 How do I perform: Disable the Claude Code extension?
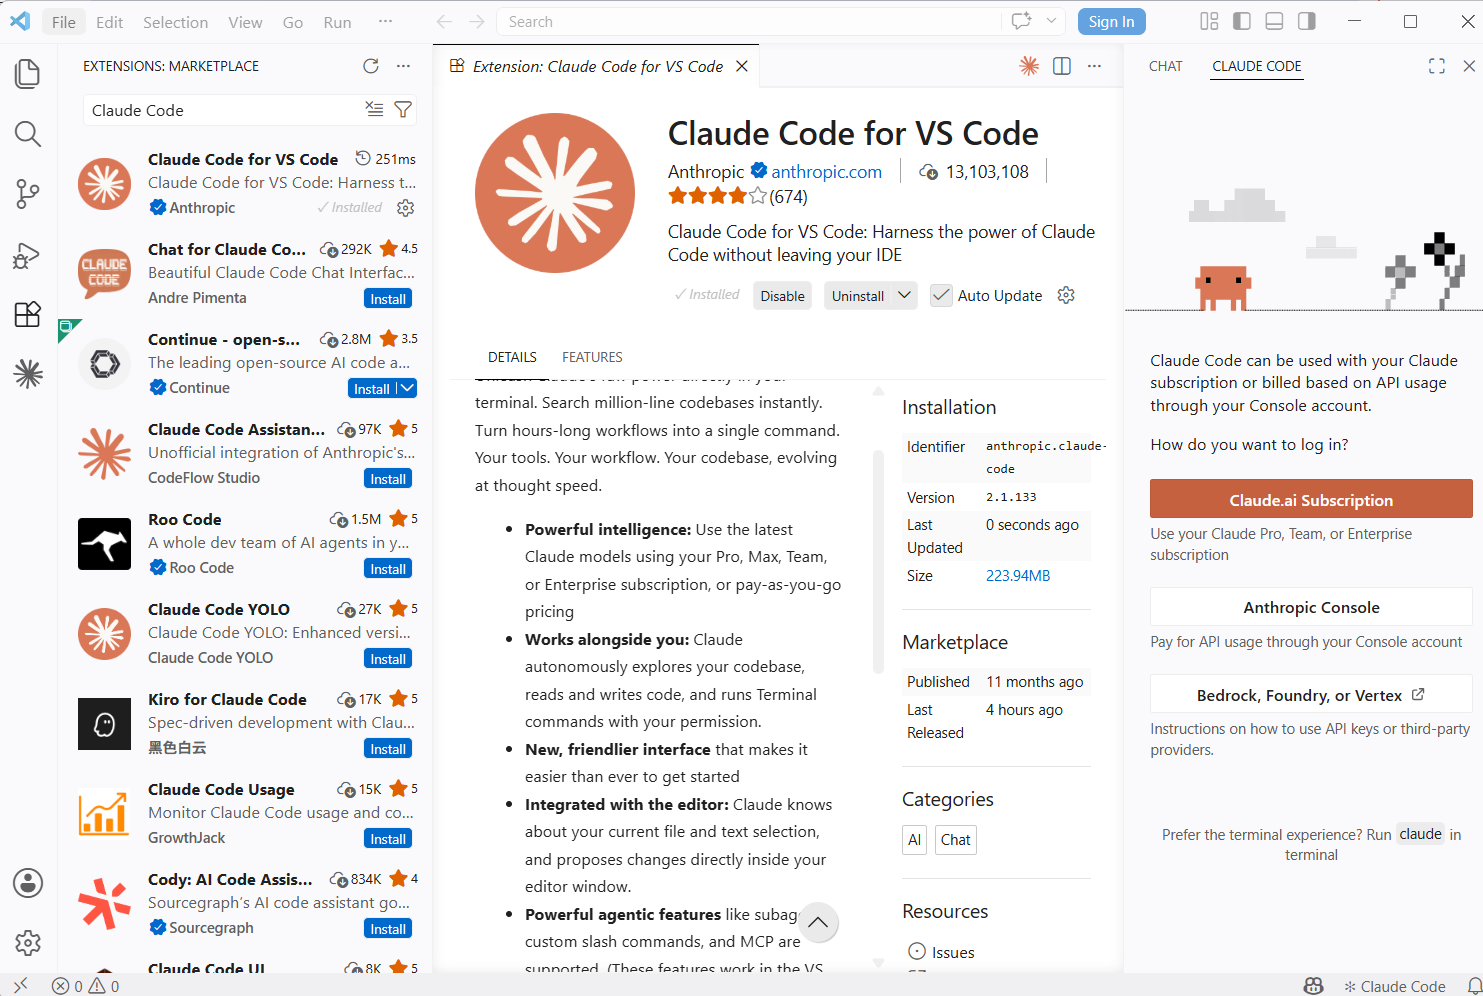coord(782,296)
